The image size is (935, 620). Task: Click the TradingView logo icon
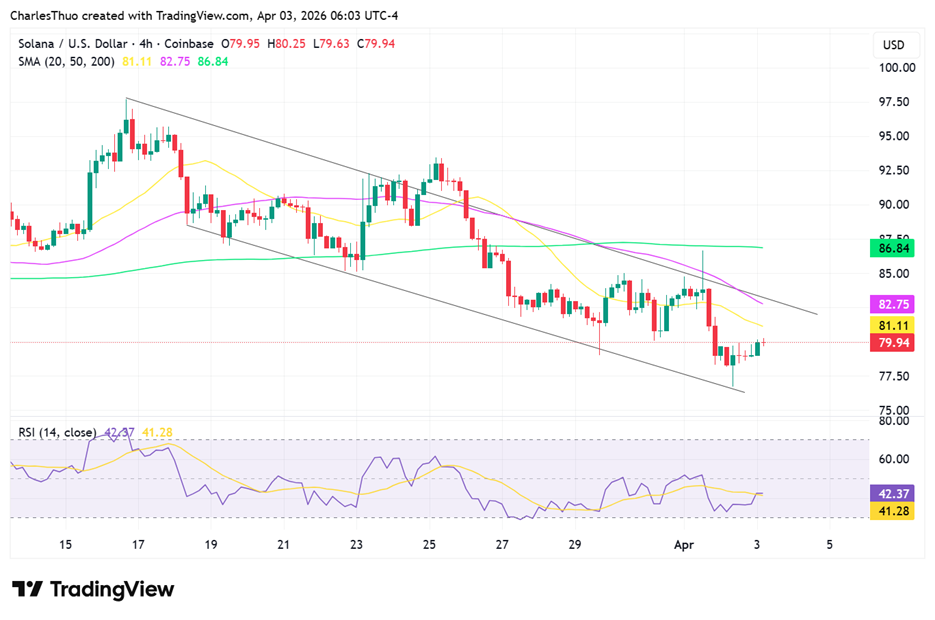pos(27,589)
